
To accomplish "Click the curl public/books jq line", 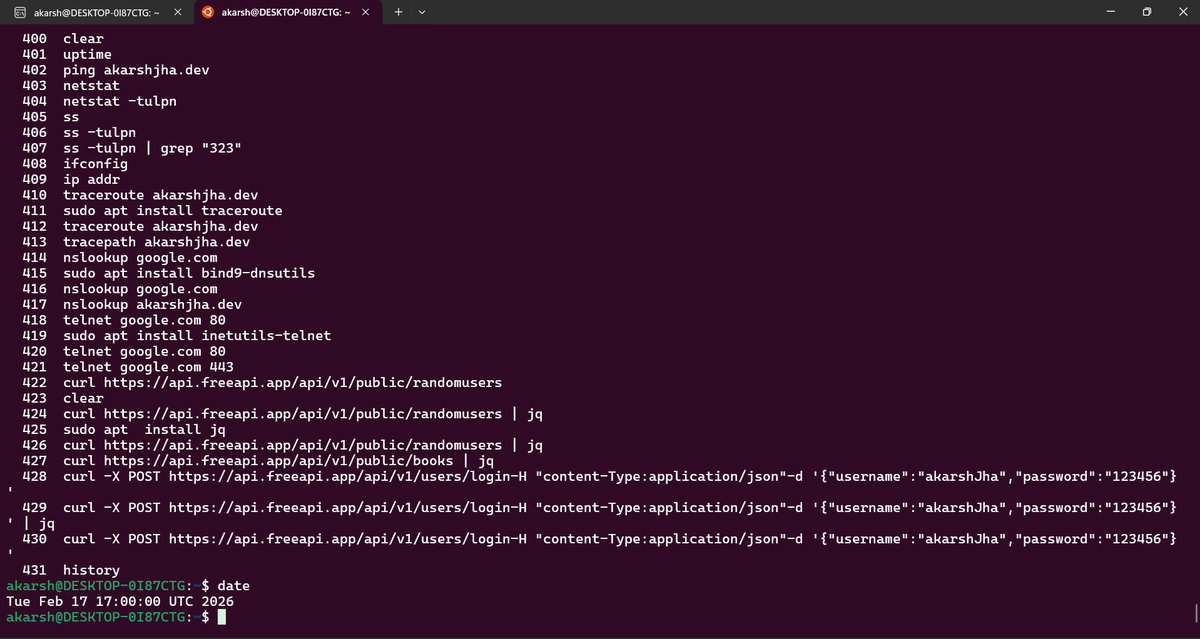I will point(258,460).
